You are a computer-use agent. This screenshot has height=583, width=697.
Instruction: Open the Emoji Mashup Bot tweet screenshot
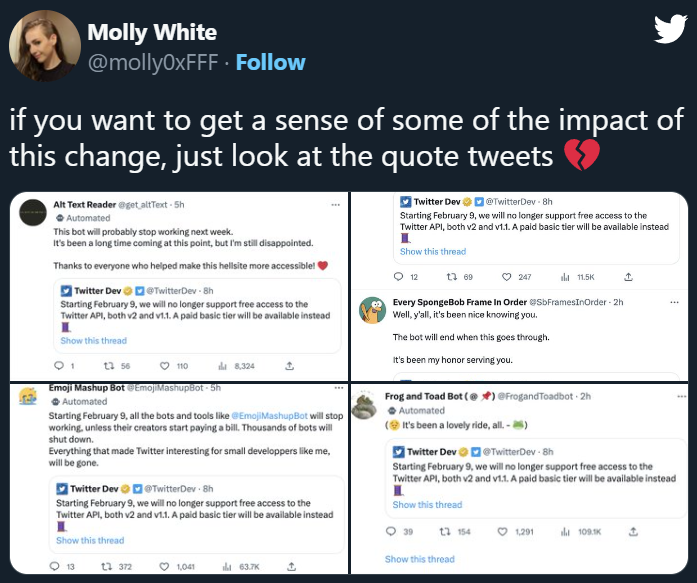click(178, 478)
